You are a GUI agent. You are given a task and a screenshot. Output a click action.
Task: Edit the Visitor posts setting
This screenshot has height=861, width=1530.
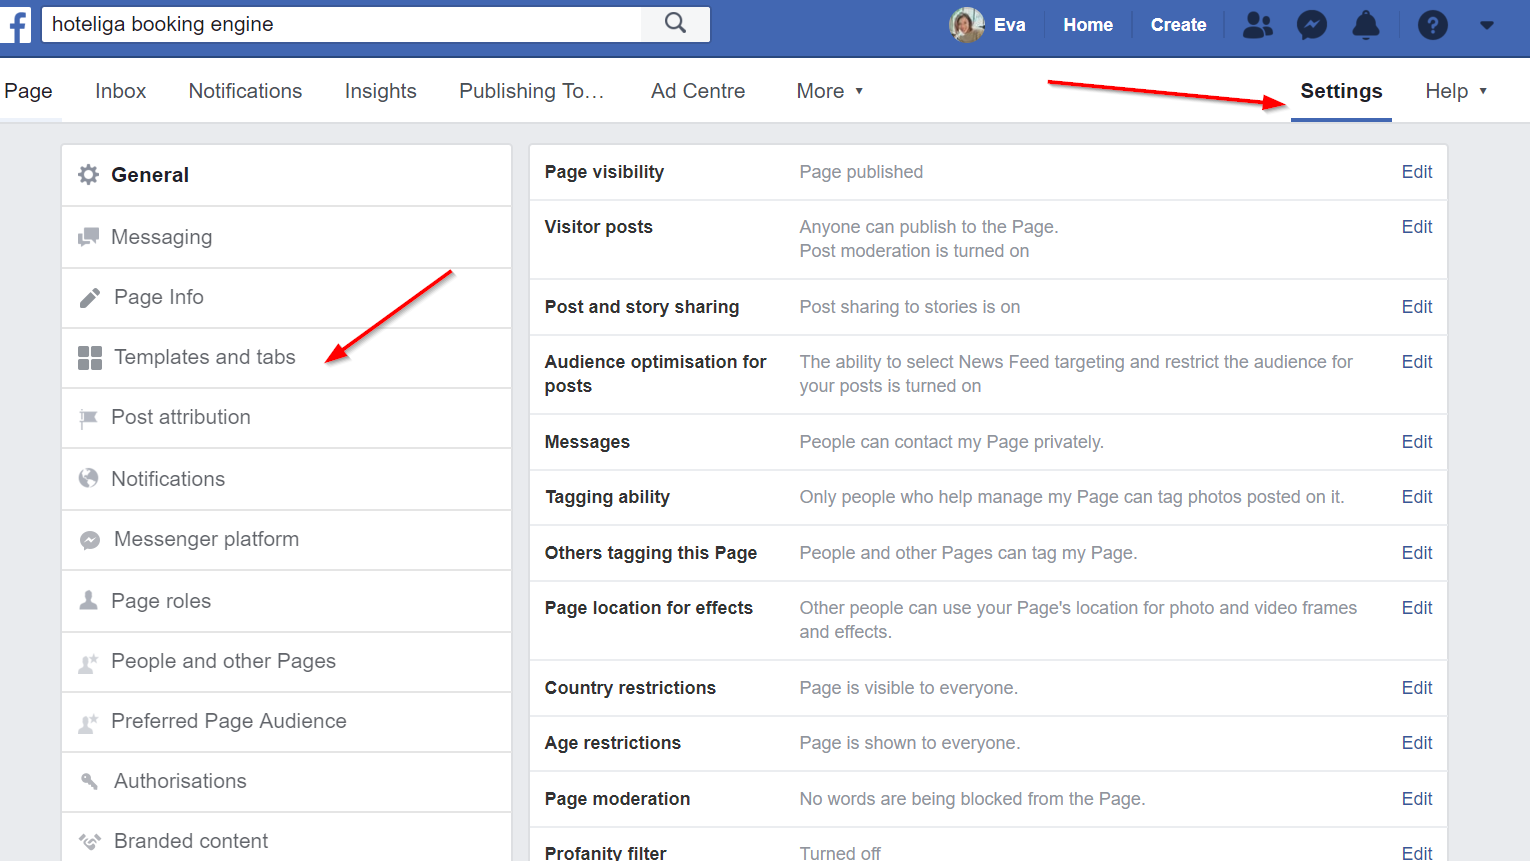click(1416, 227)
